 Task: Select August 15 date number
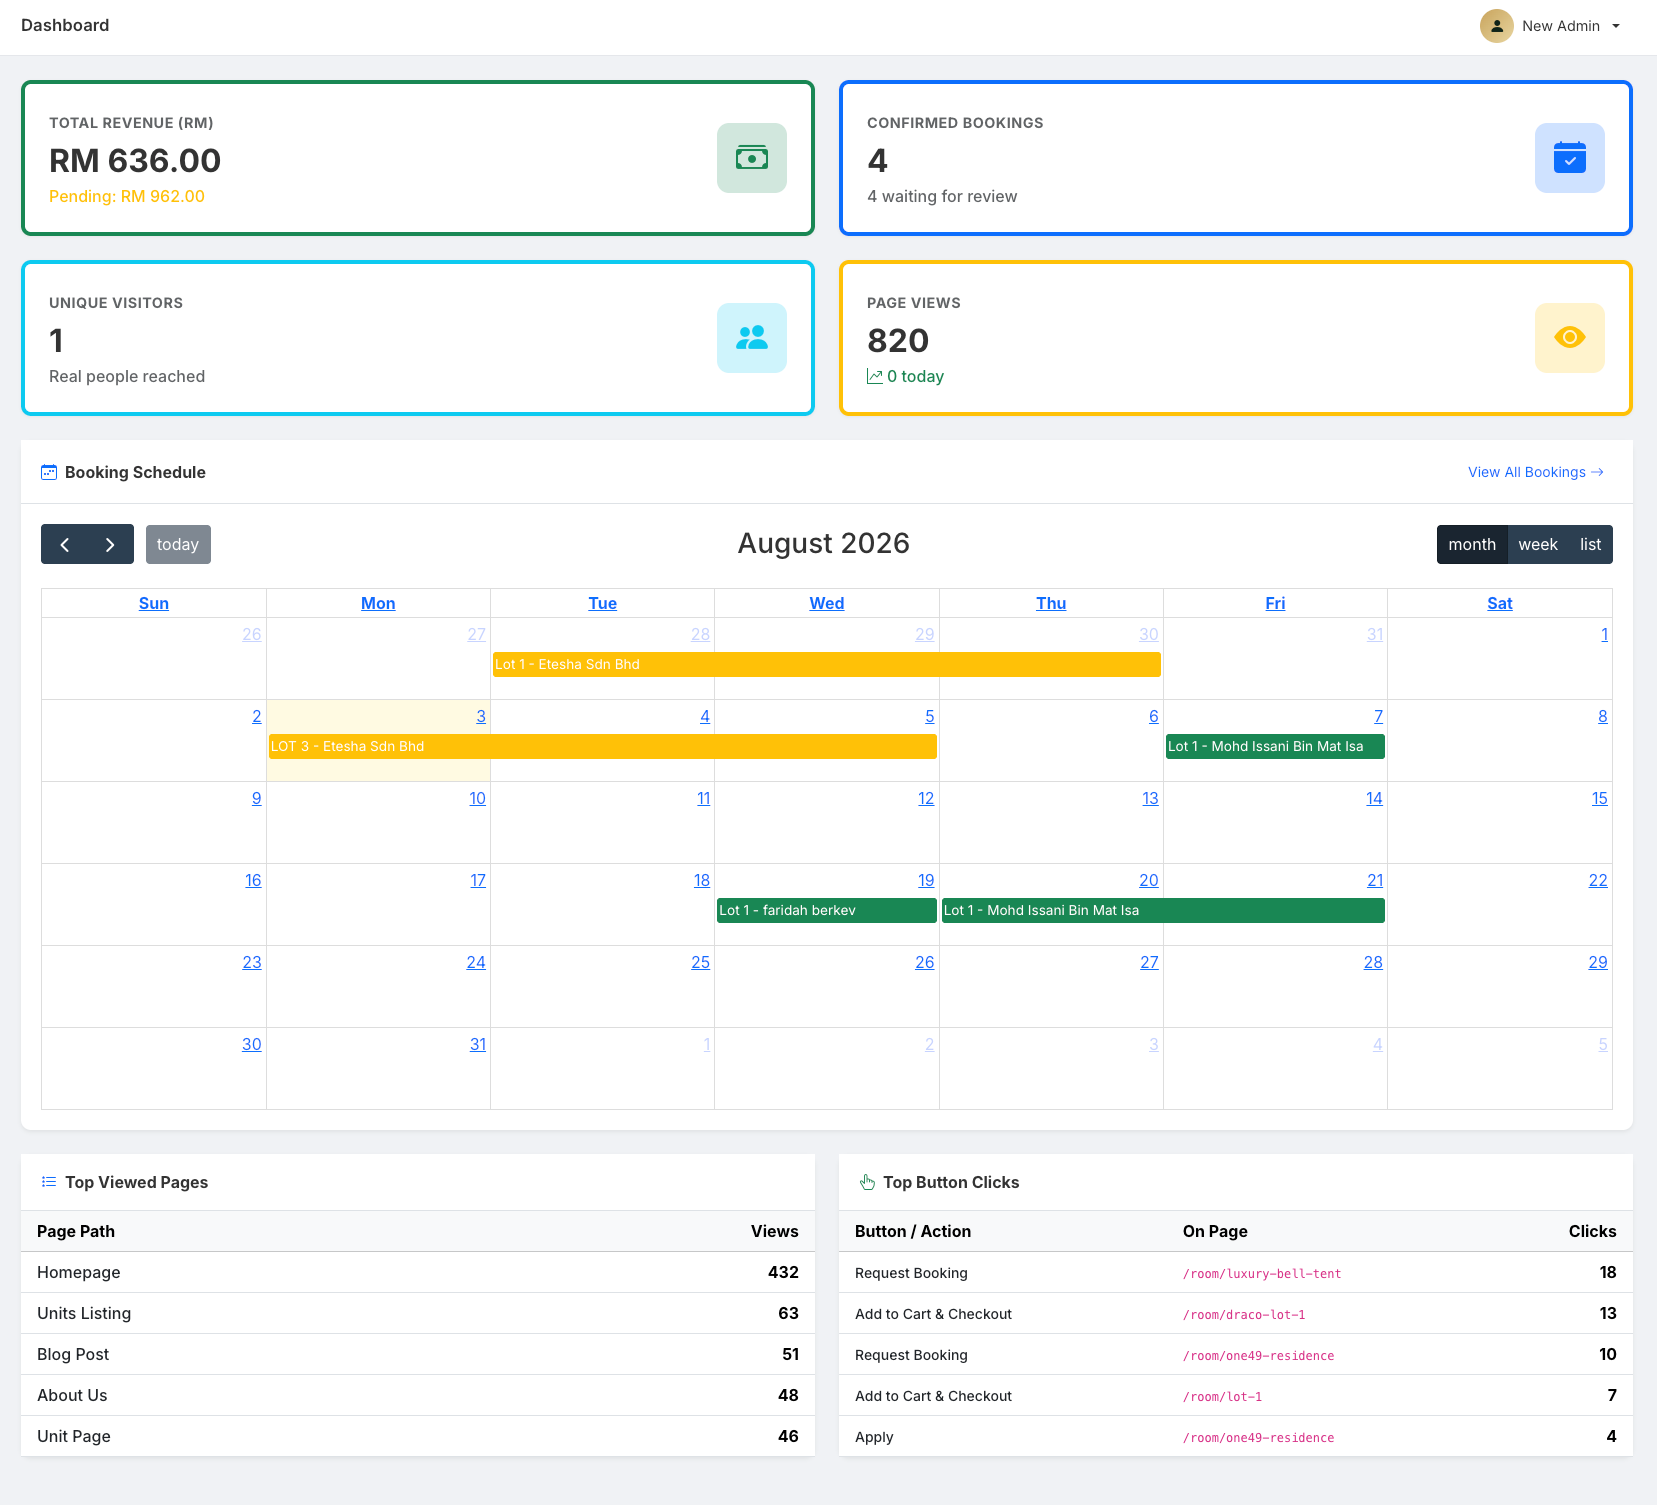pyautogui.click(x=1600, y=798)
